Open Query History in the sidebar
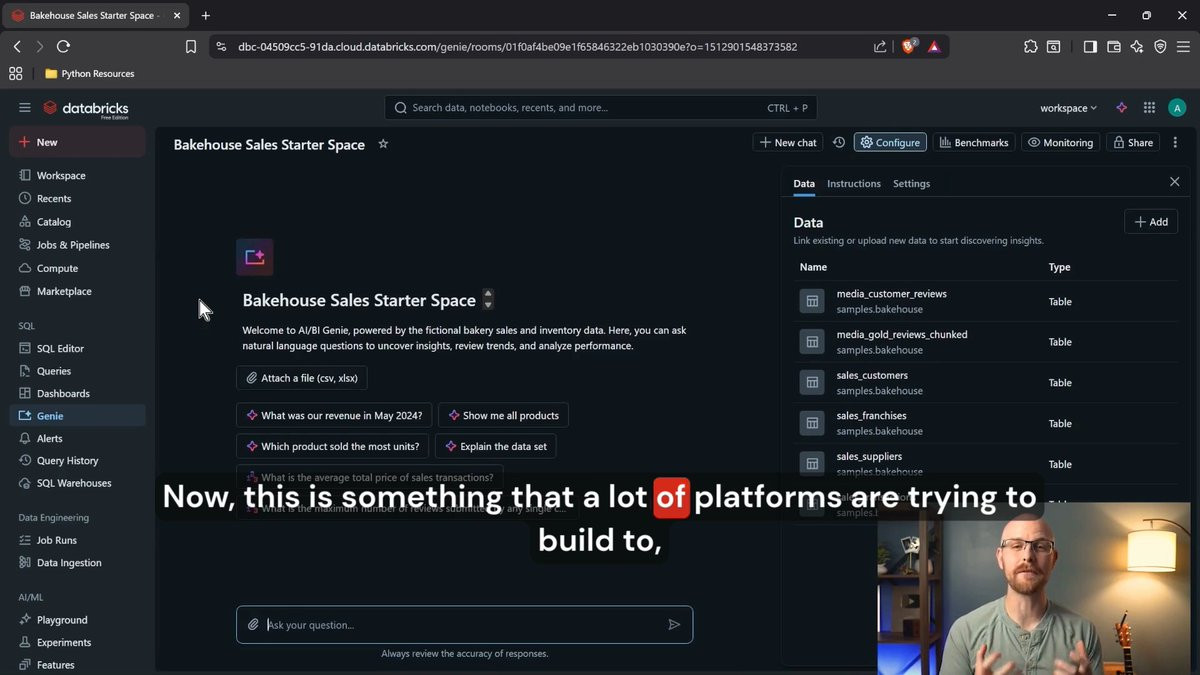The image size is (1200, 675). (x=78, y=461)
